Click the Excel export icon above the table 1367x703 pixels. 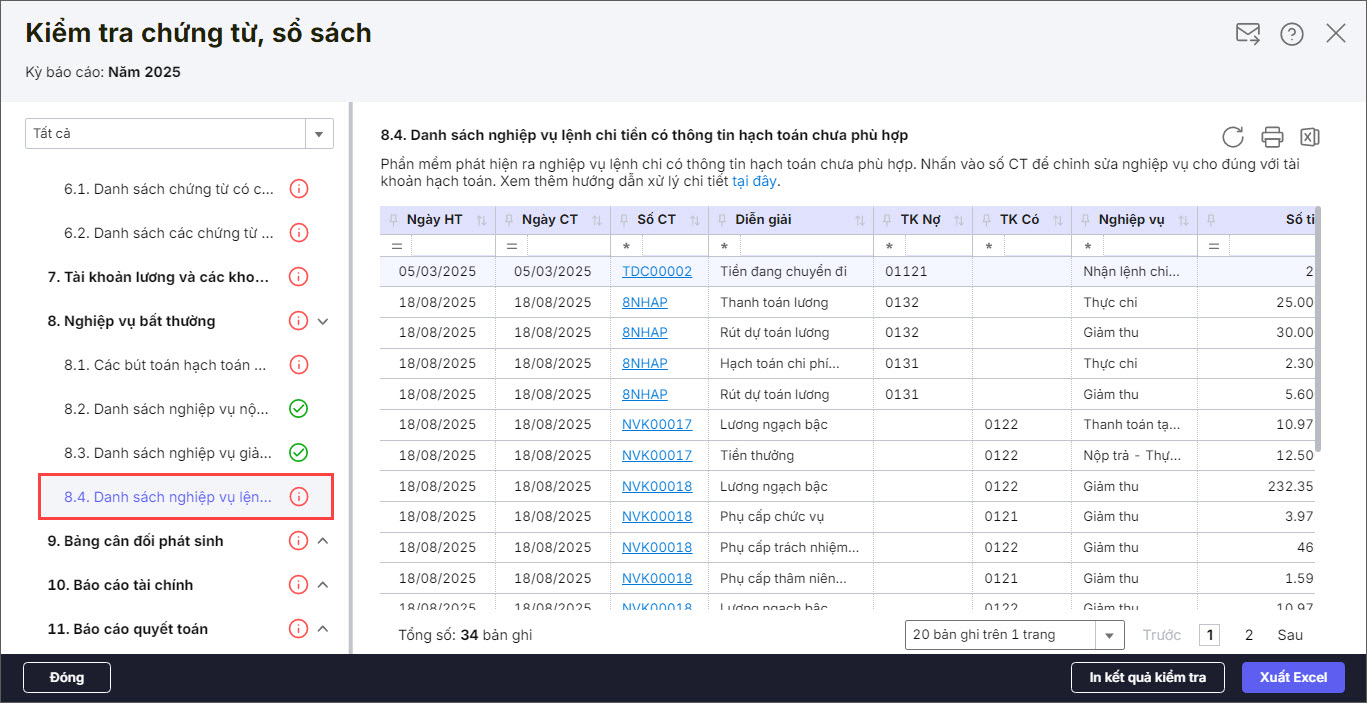pyautogui.click(x=1309, y=137)
